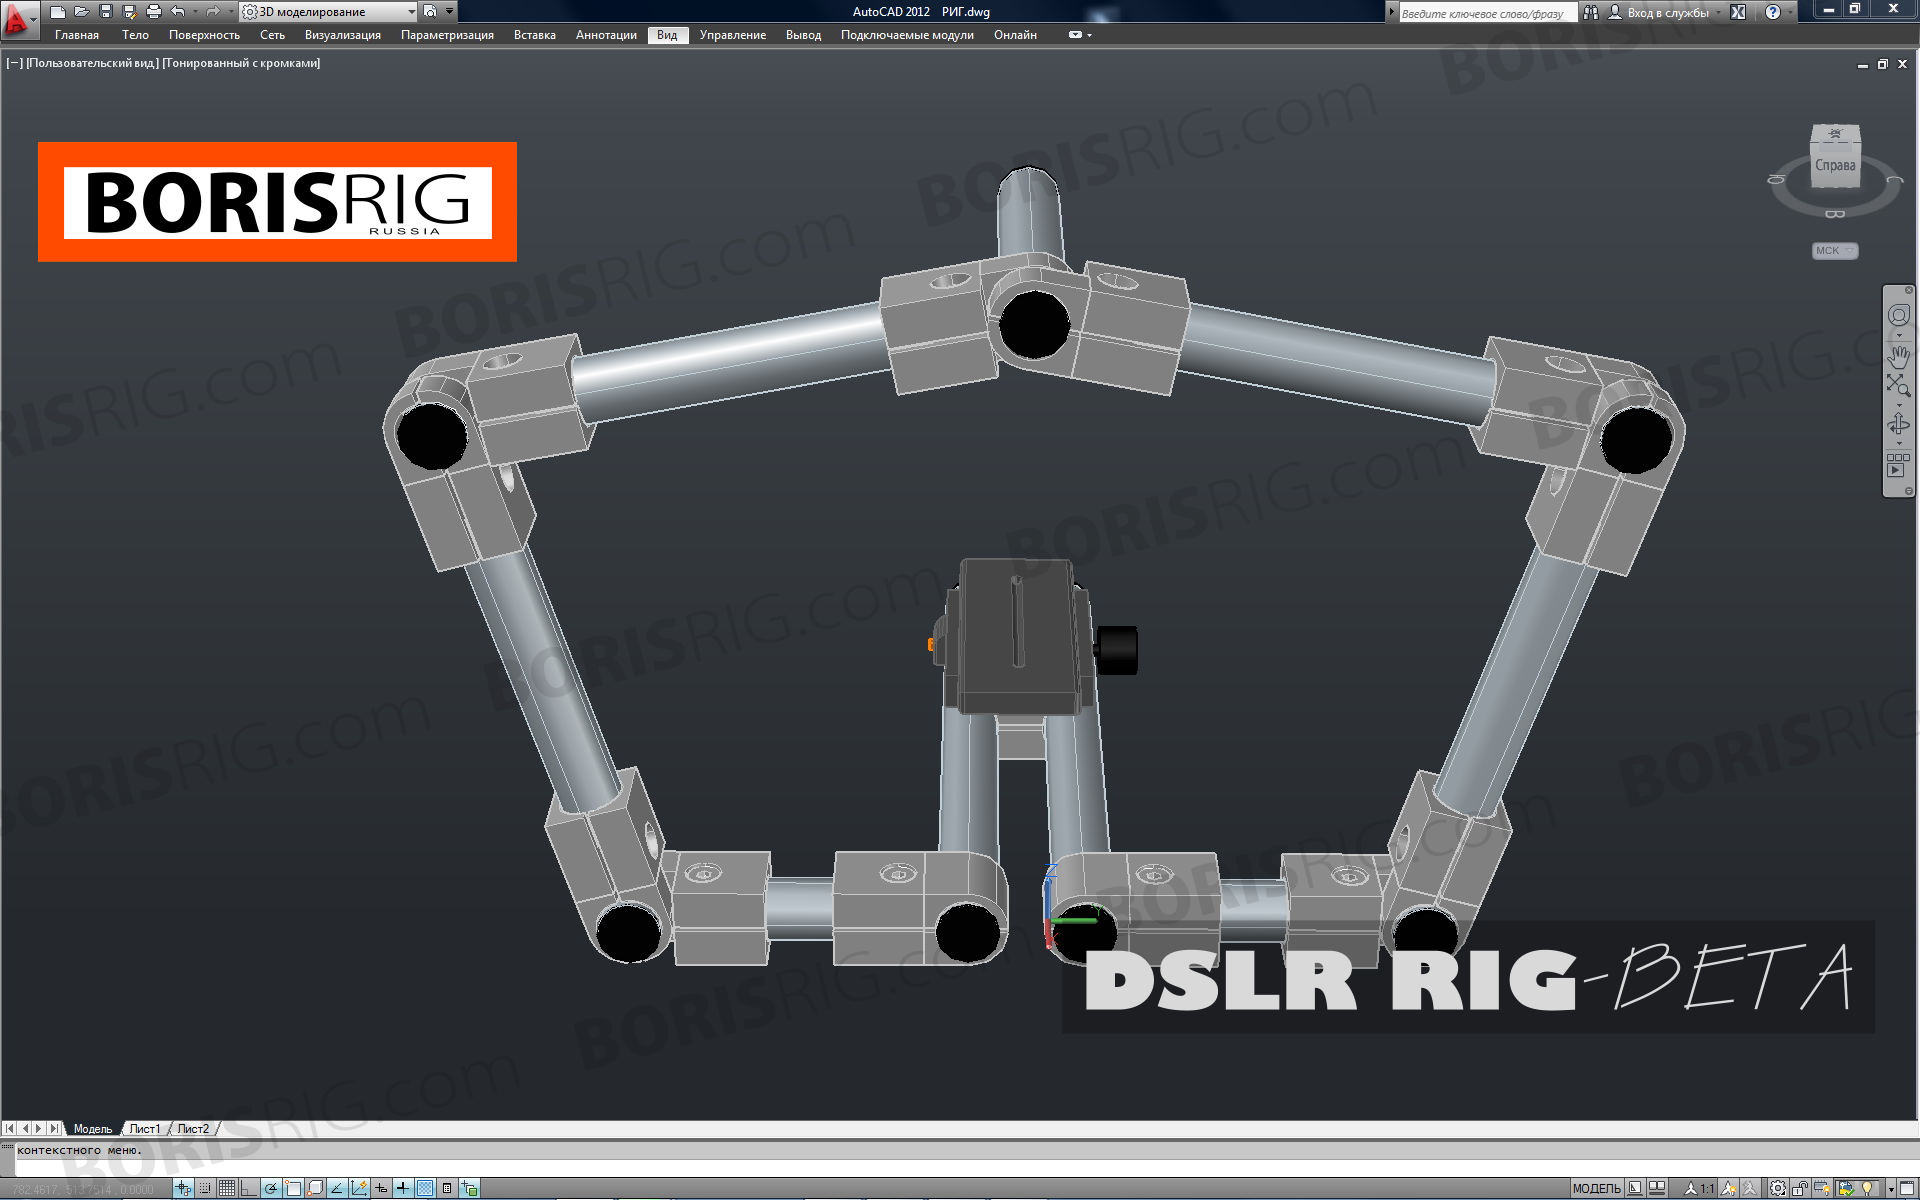Toggle Infer Constraints in status bar
Screen dimensions: 1920x1200
tap(183, 1188)
